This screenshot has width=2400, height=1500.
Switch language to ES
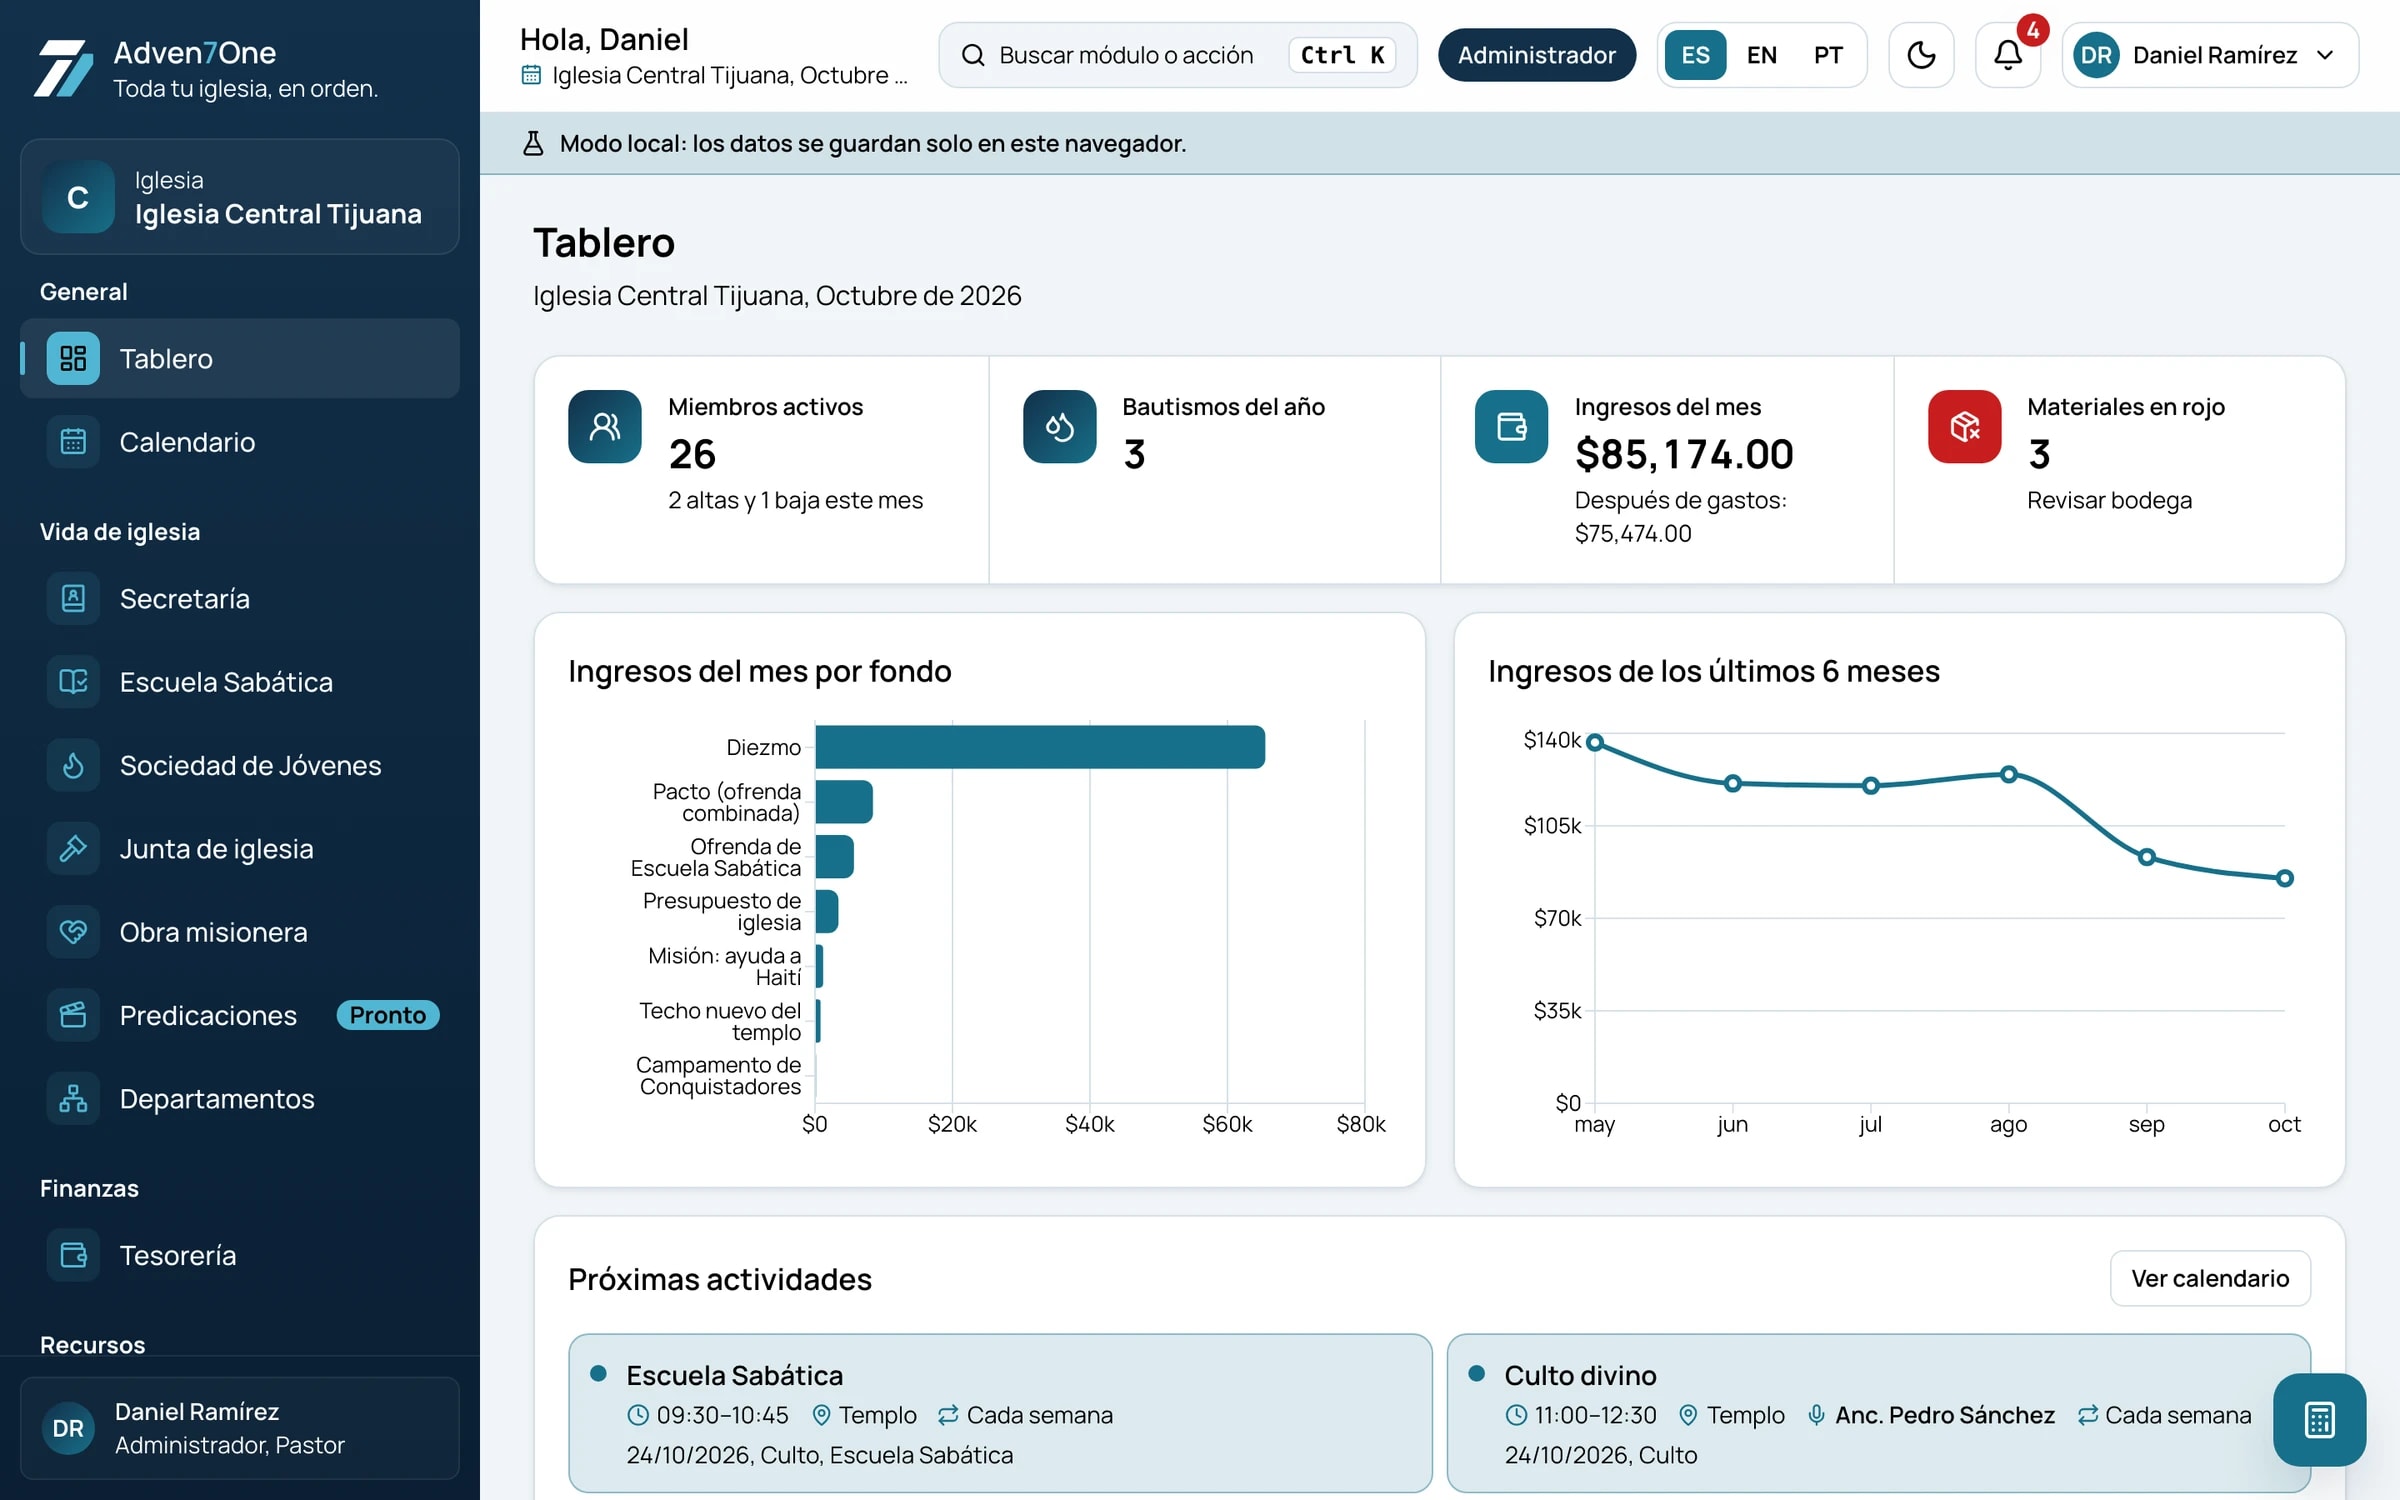coord(1695,55)
